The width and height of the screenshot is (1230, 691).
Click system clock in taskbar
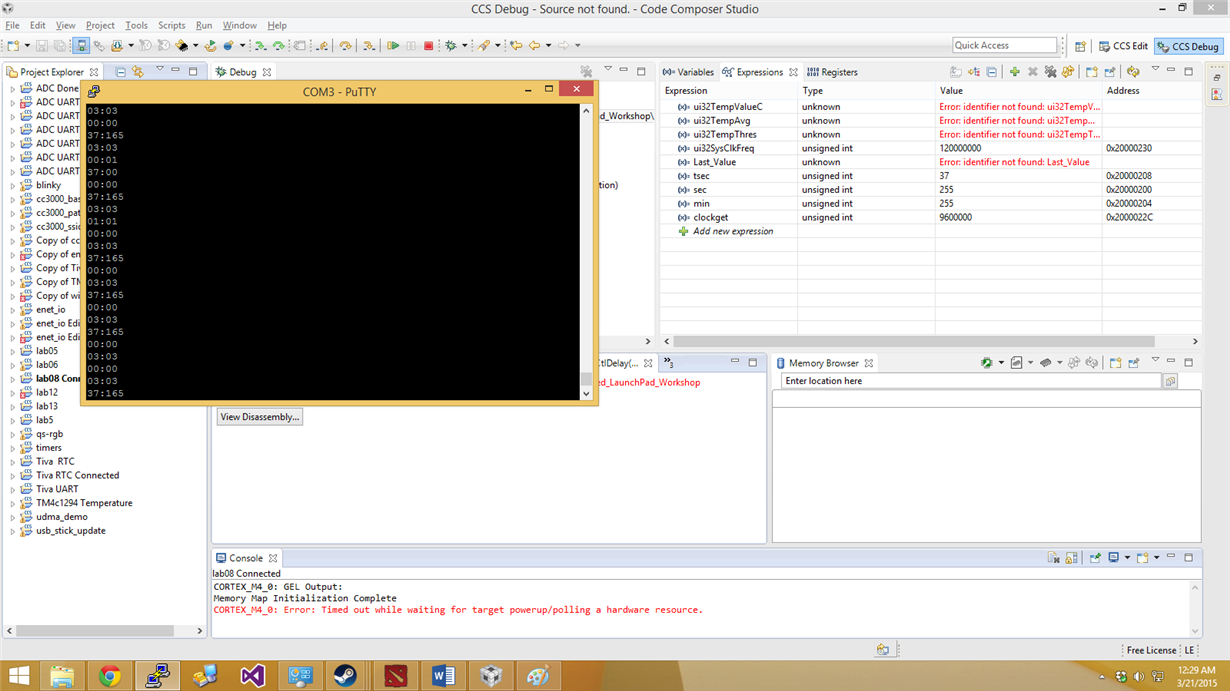tap(1195, 676)
